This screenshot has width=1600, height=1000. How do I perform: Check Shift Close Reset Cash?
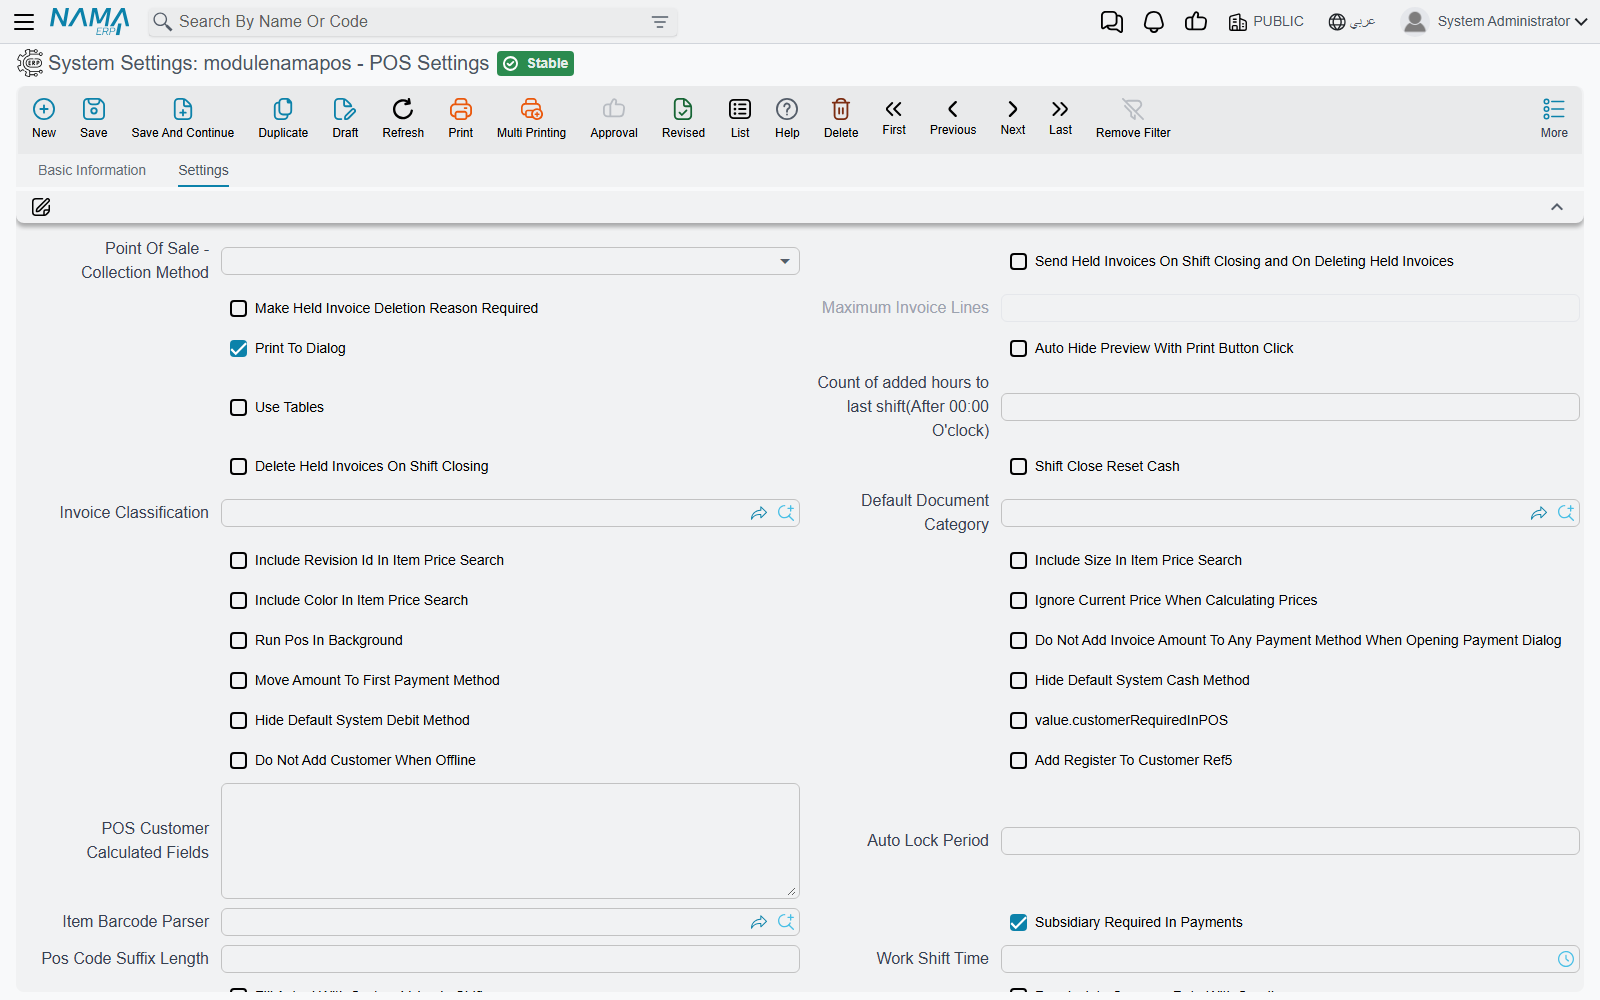tap(1019, 466)
